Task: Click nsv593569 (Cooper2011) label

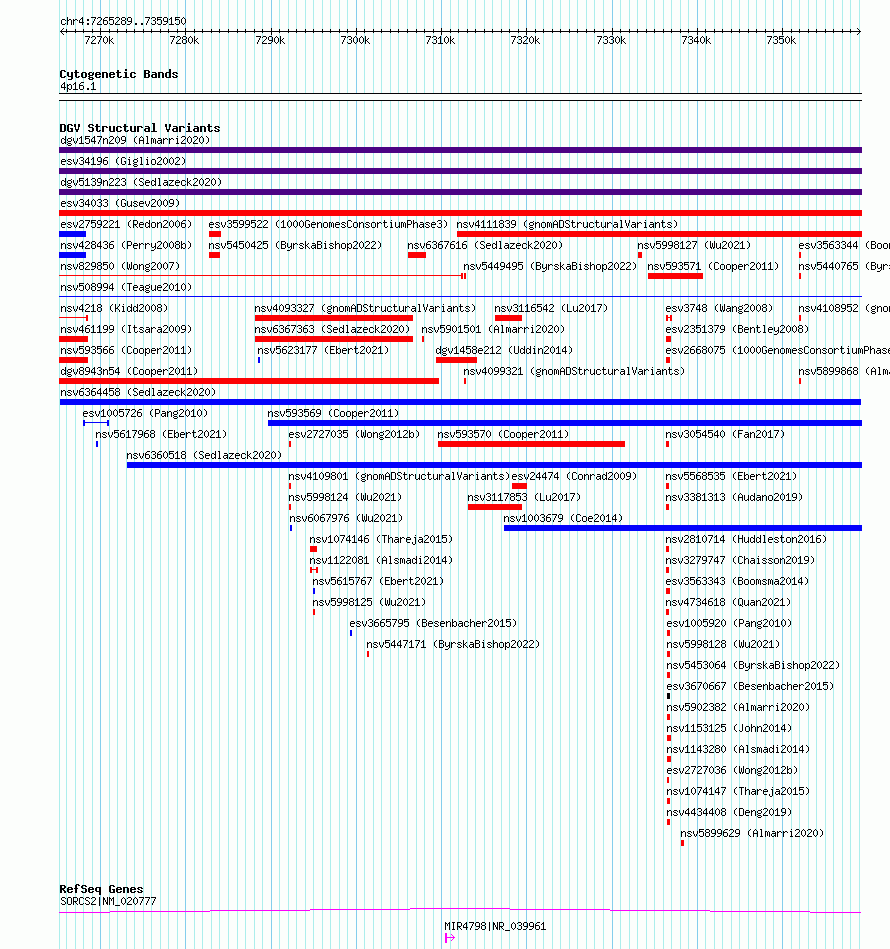Action: click(x=333, y=413)
